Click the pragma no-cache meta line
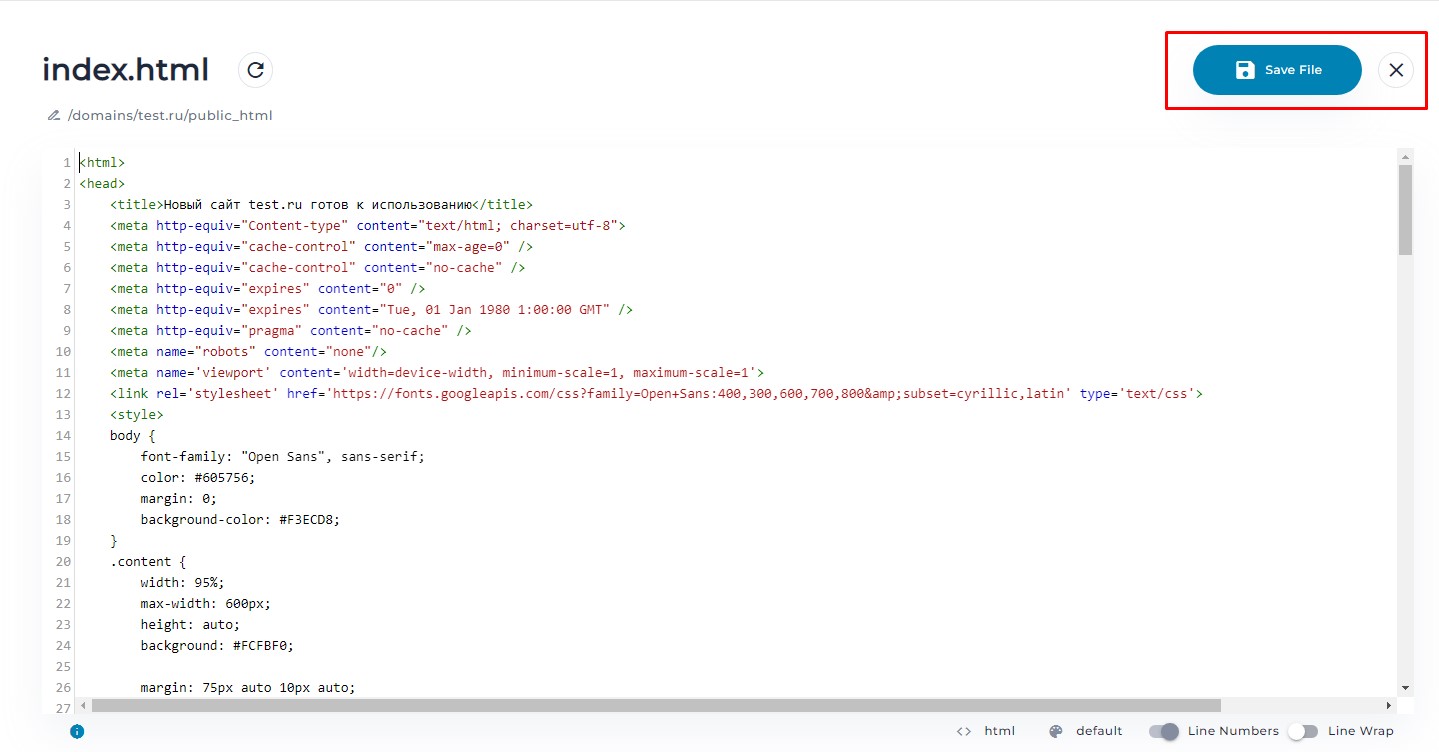 [x=291, y=330]
